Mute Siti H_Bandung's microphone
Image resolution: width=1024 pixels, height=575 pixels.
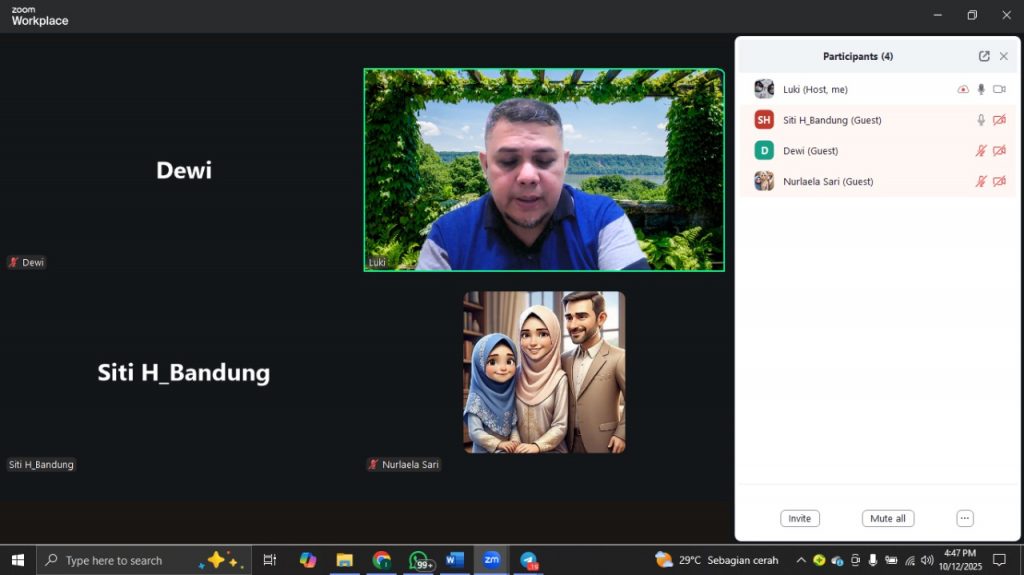tap(981, 120)
